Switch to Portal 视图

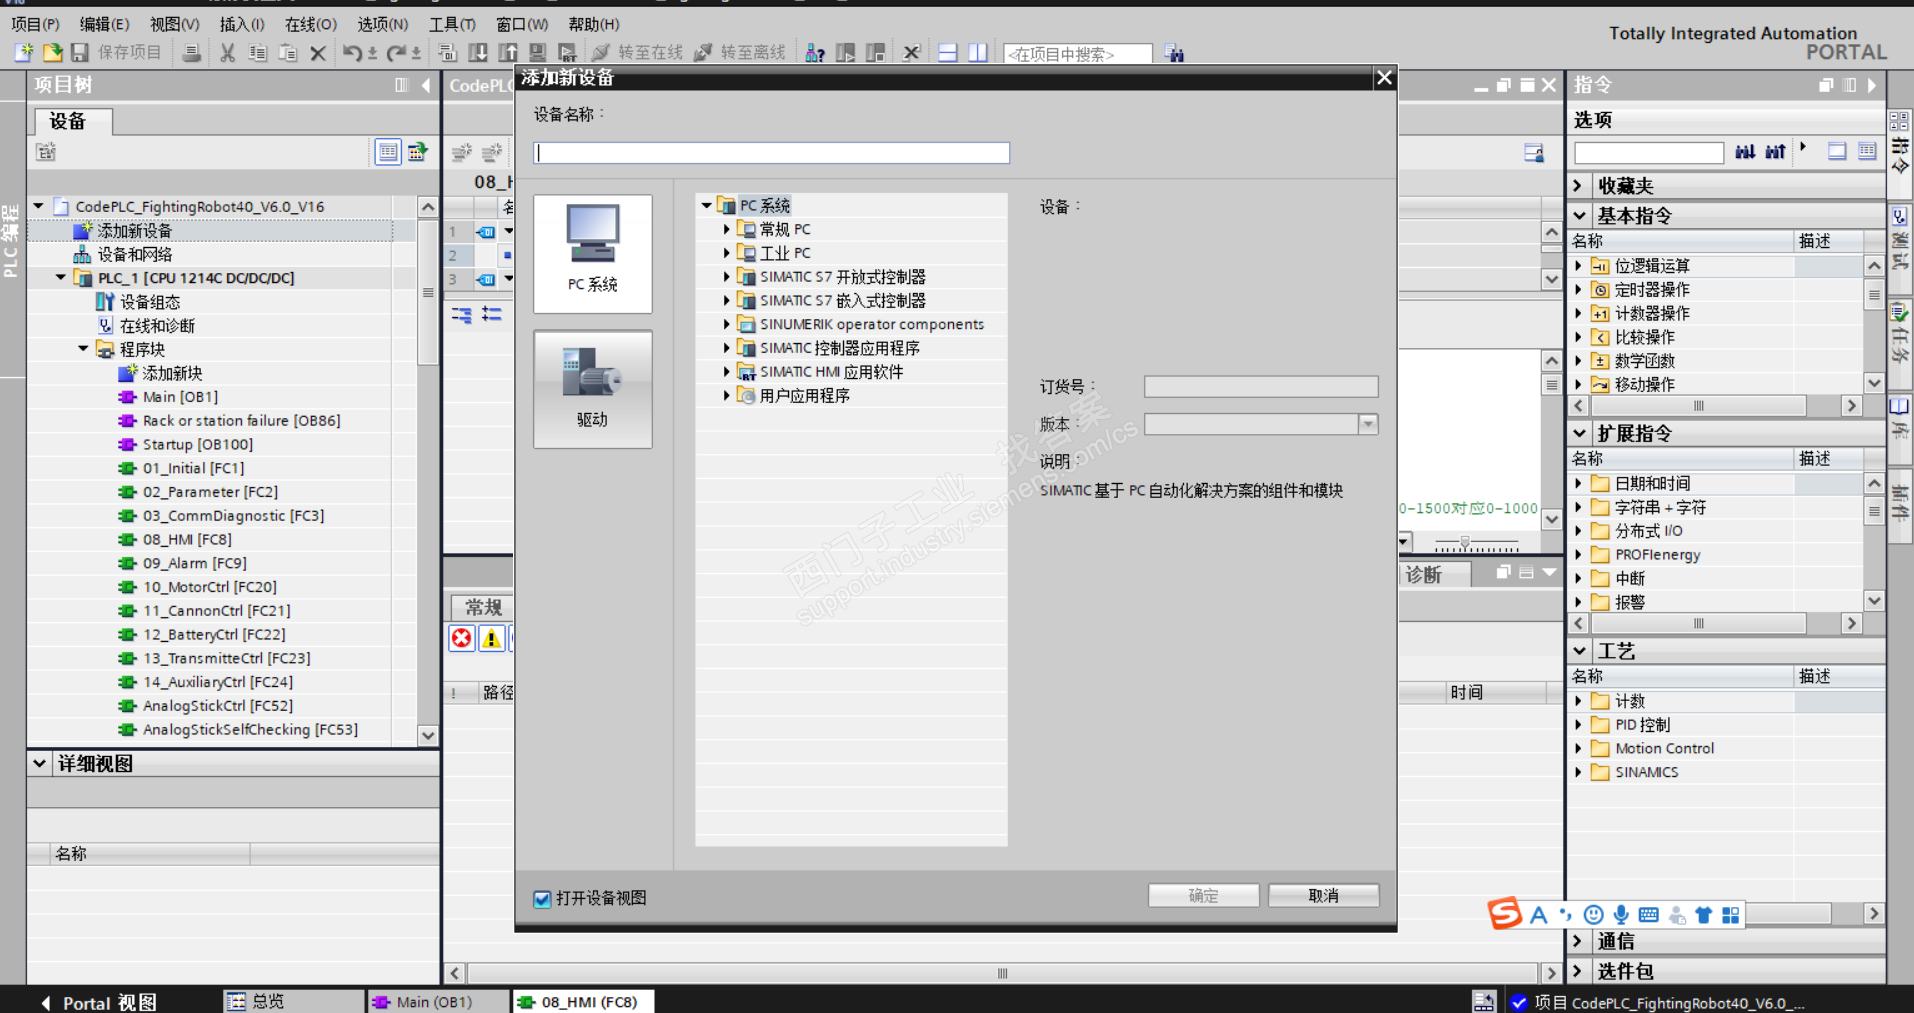coord(99,1002)
